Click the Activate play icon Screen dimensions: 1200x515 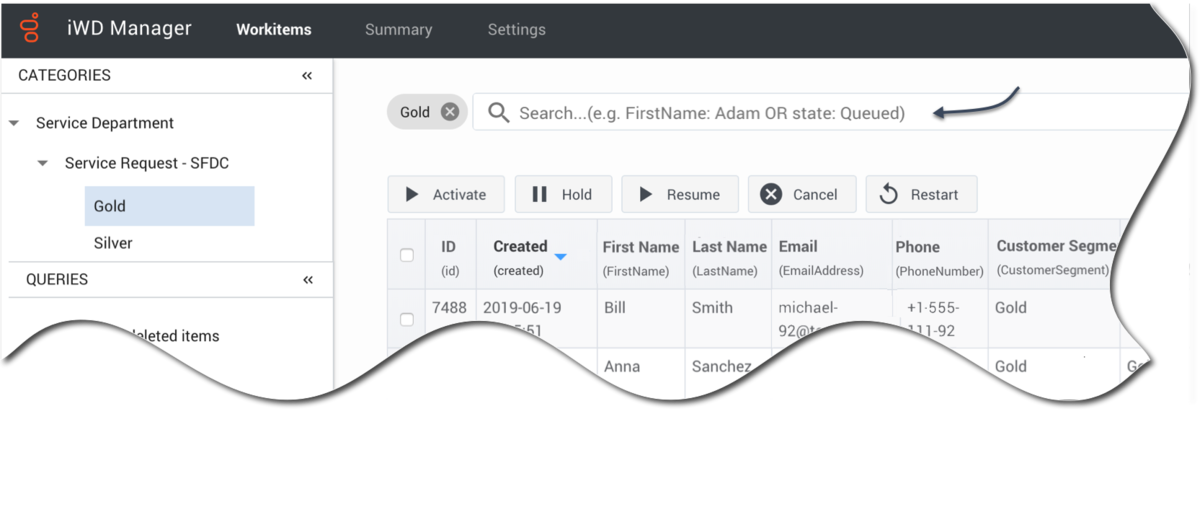tap(412, 195)
